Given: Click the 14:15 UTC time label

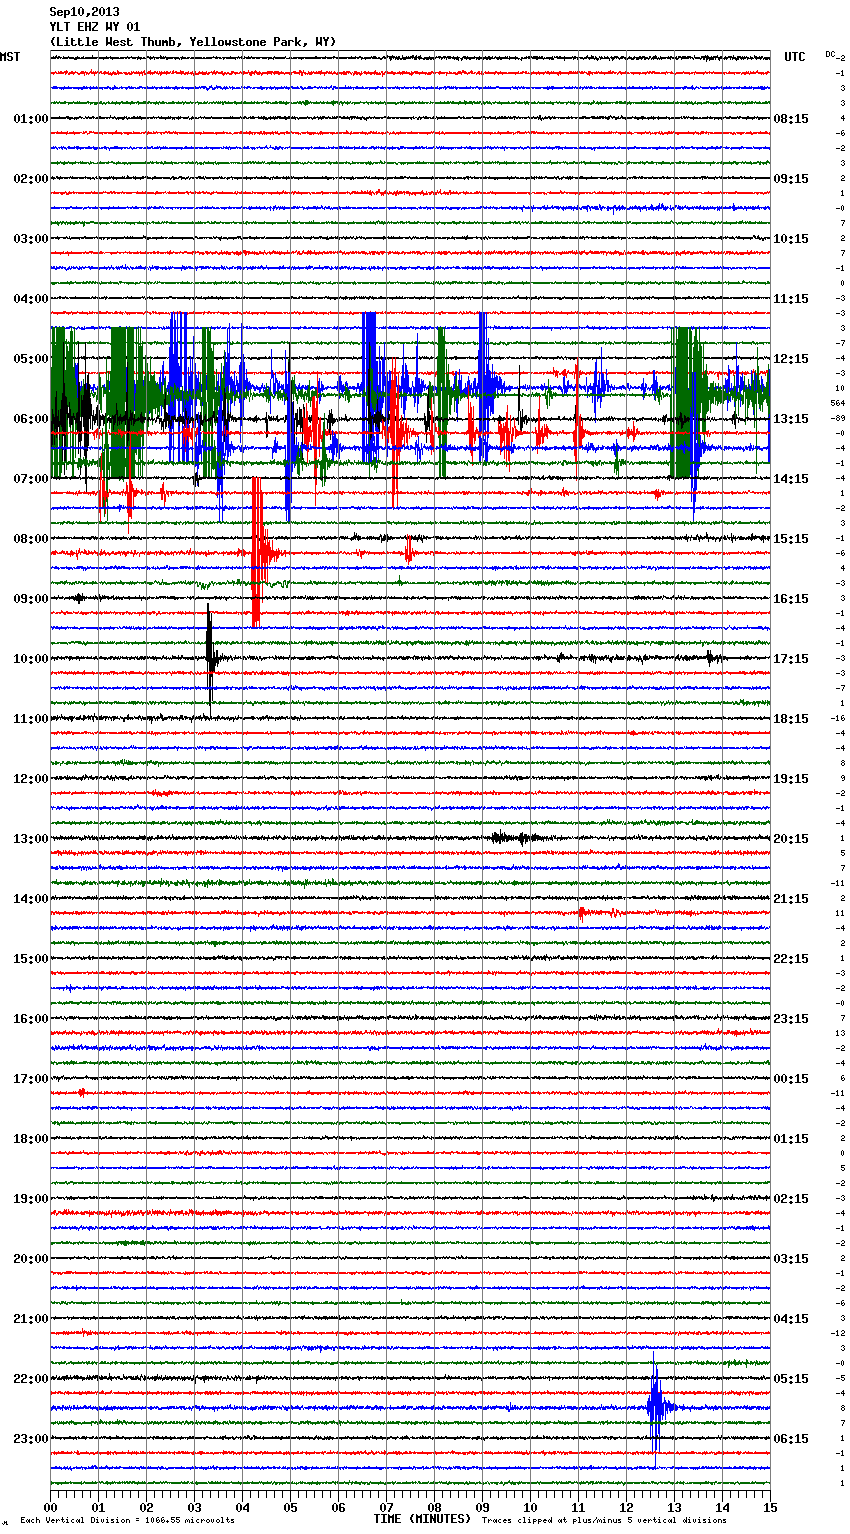Looking at the screenshot, I should [791, 479].
